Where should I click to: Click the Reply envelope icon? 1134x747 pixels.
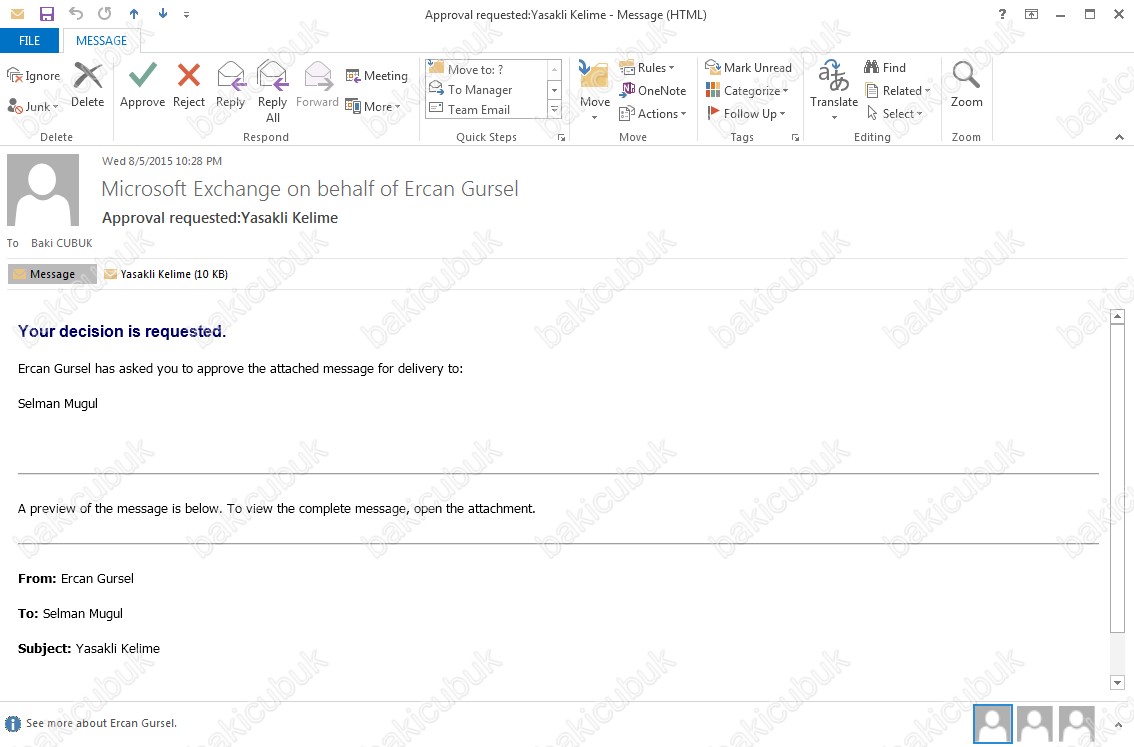pos(230,76)
